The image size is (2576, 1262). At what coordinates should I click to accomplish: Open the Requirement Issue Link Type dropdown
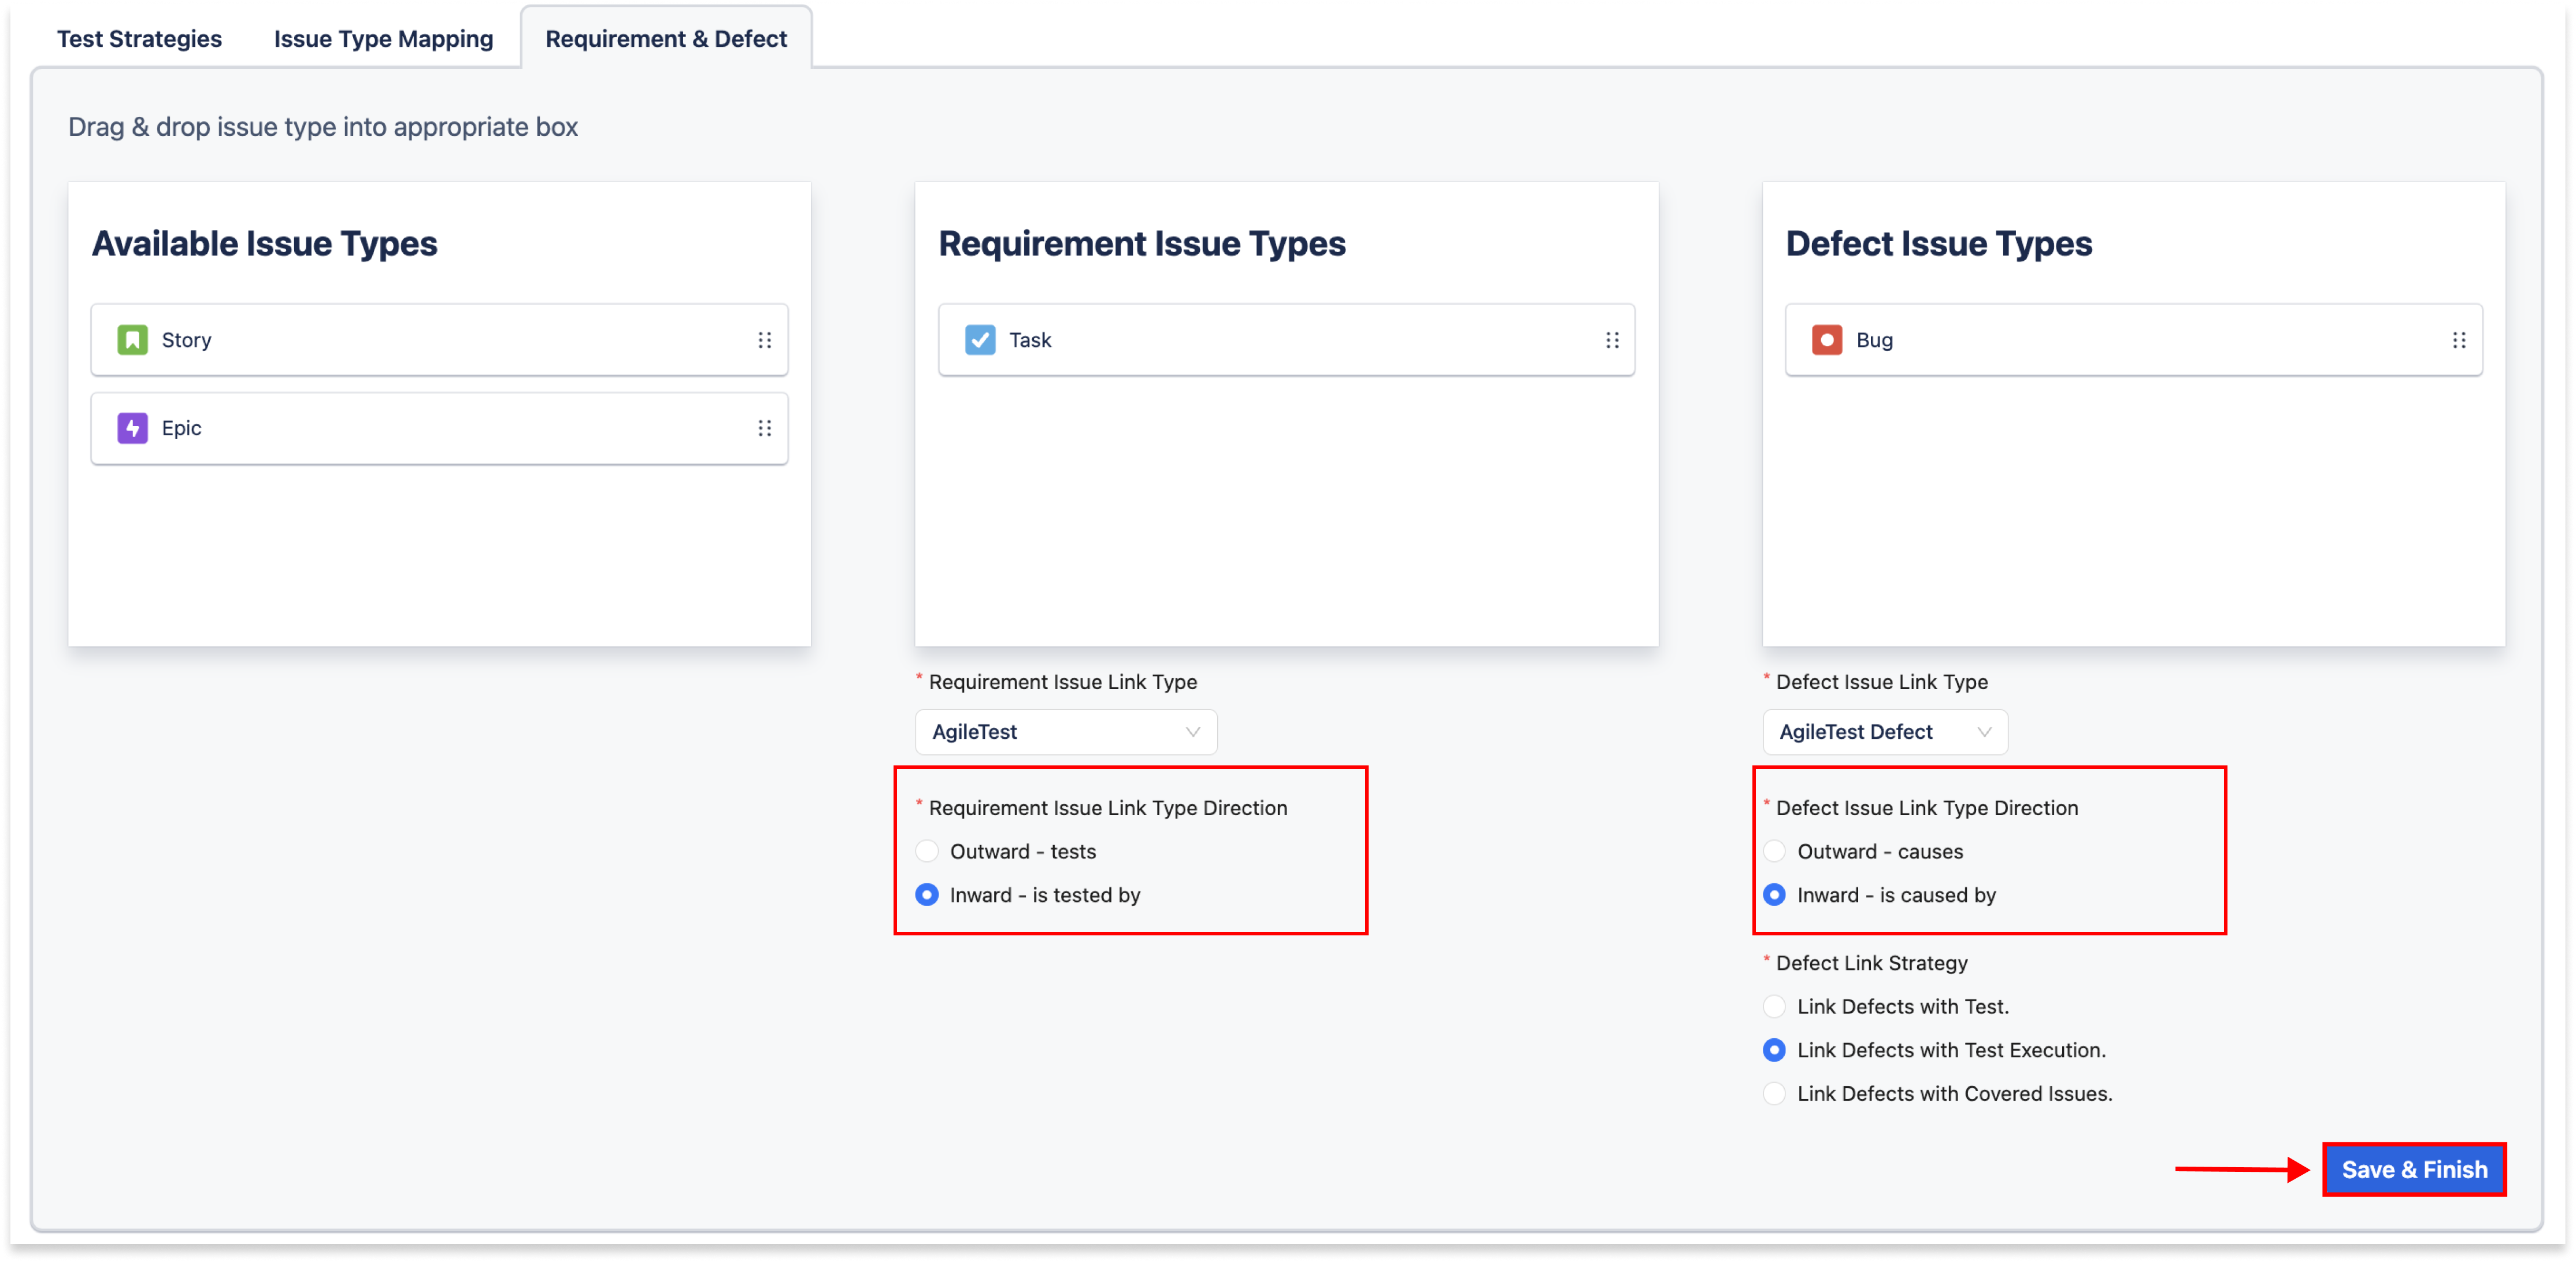[1065, 732]
